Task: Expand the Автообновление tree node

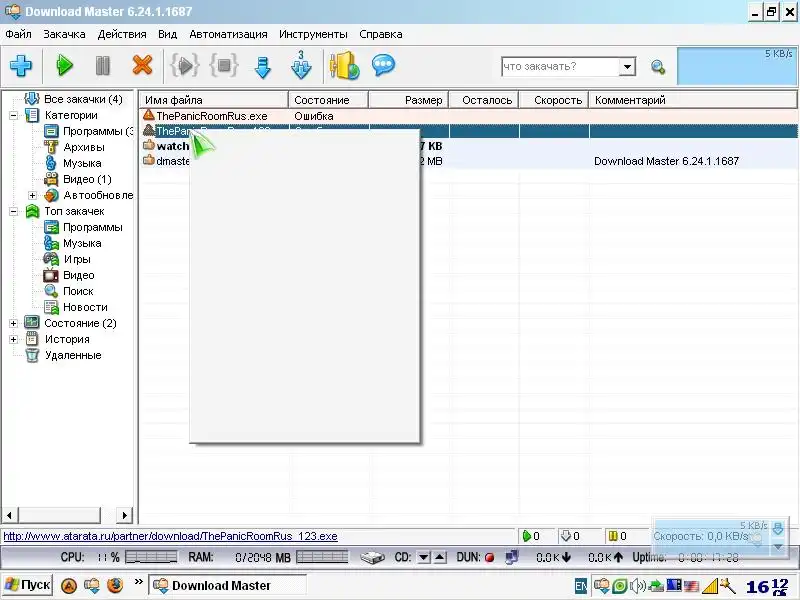Action: point(33,195)
